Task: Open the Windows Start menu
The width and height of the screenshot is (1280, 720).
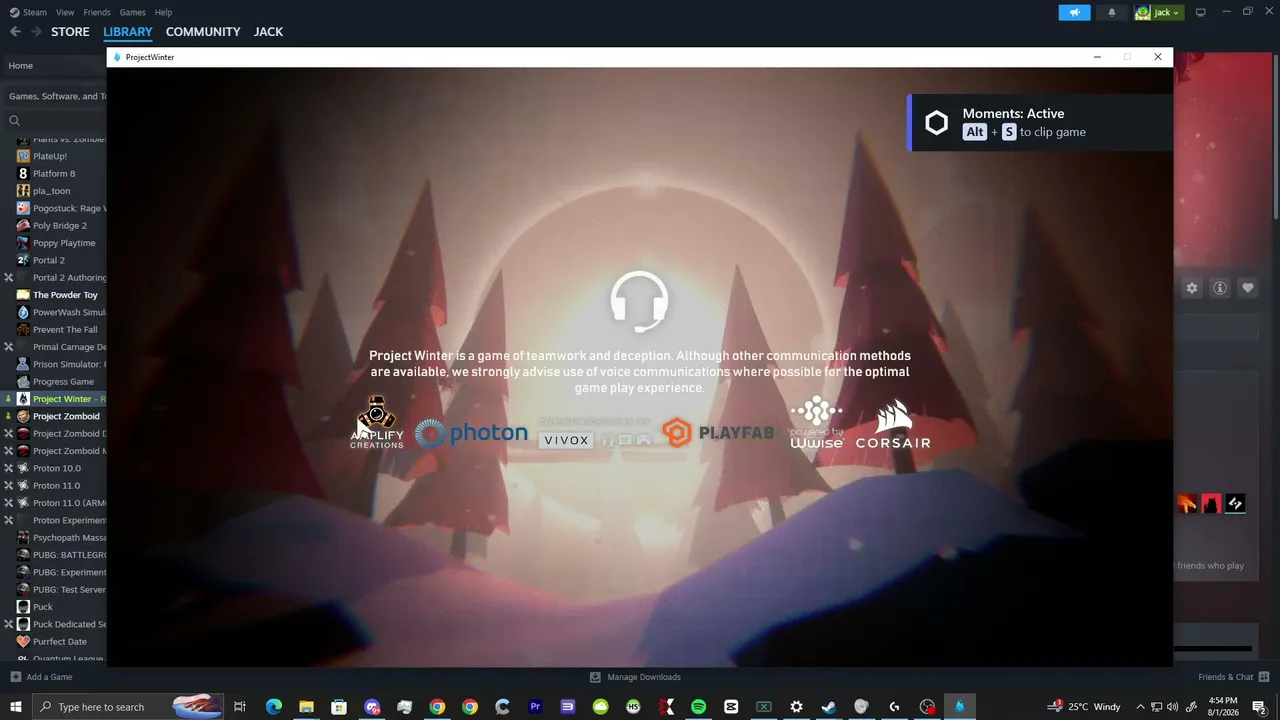Action: (16, 707)
